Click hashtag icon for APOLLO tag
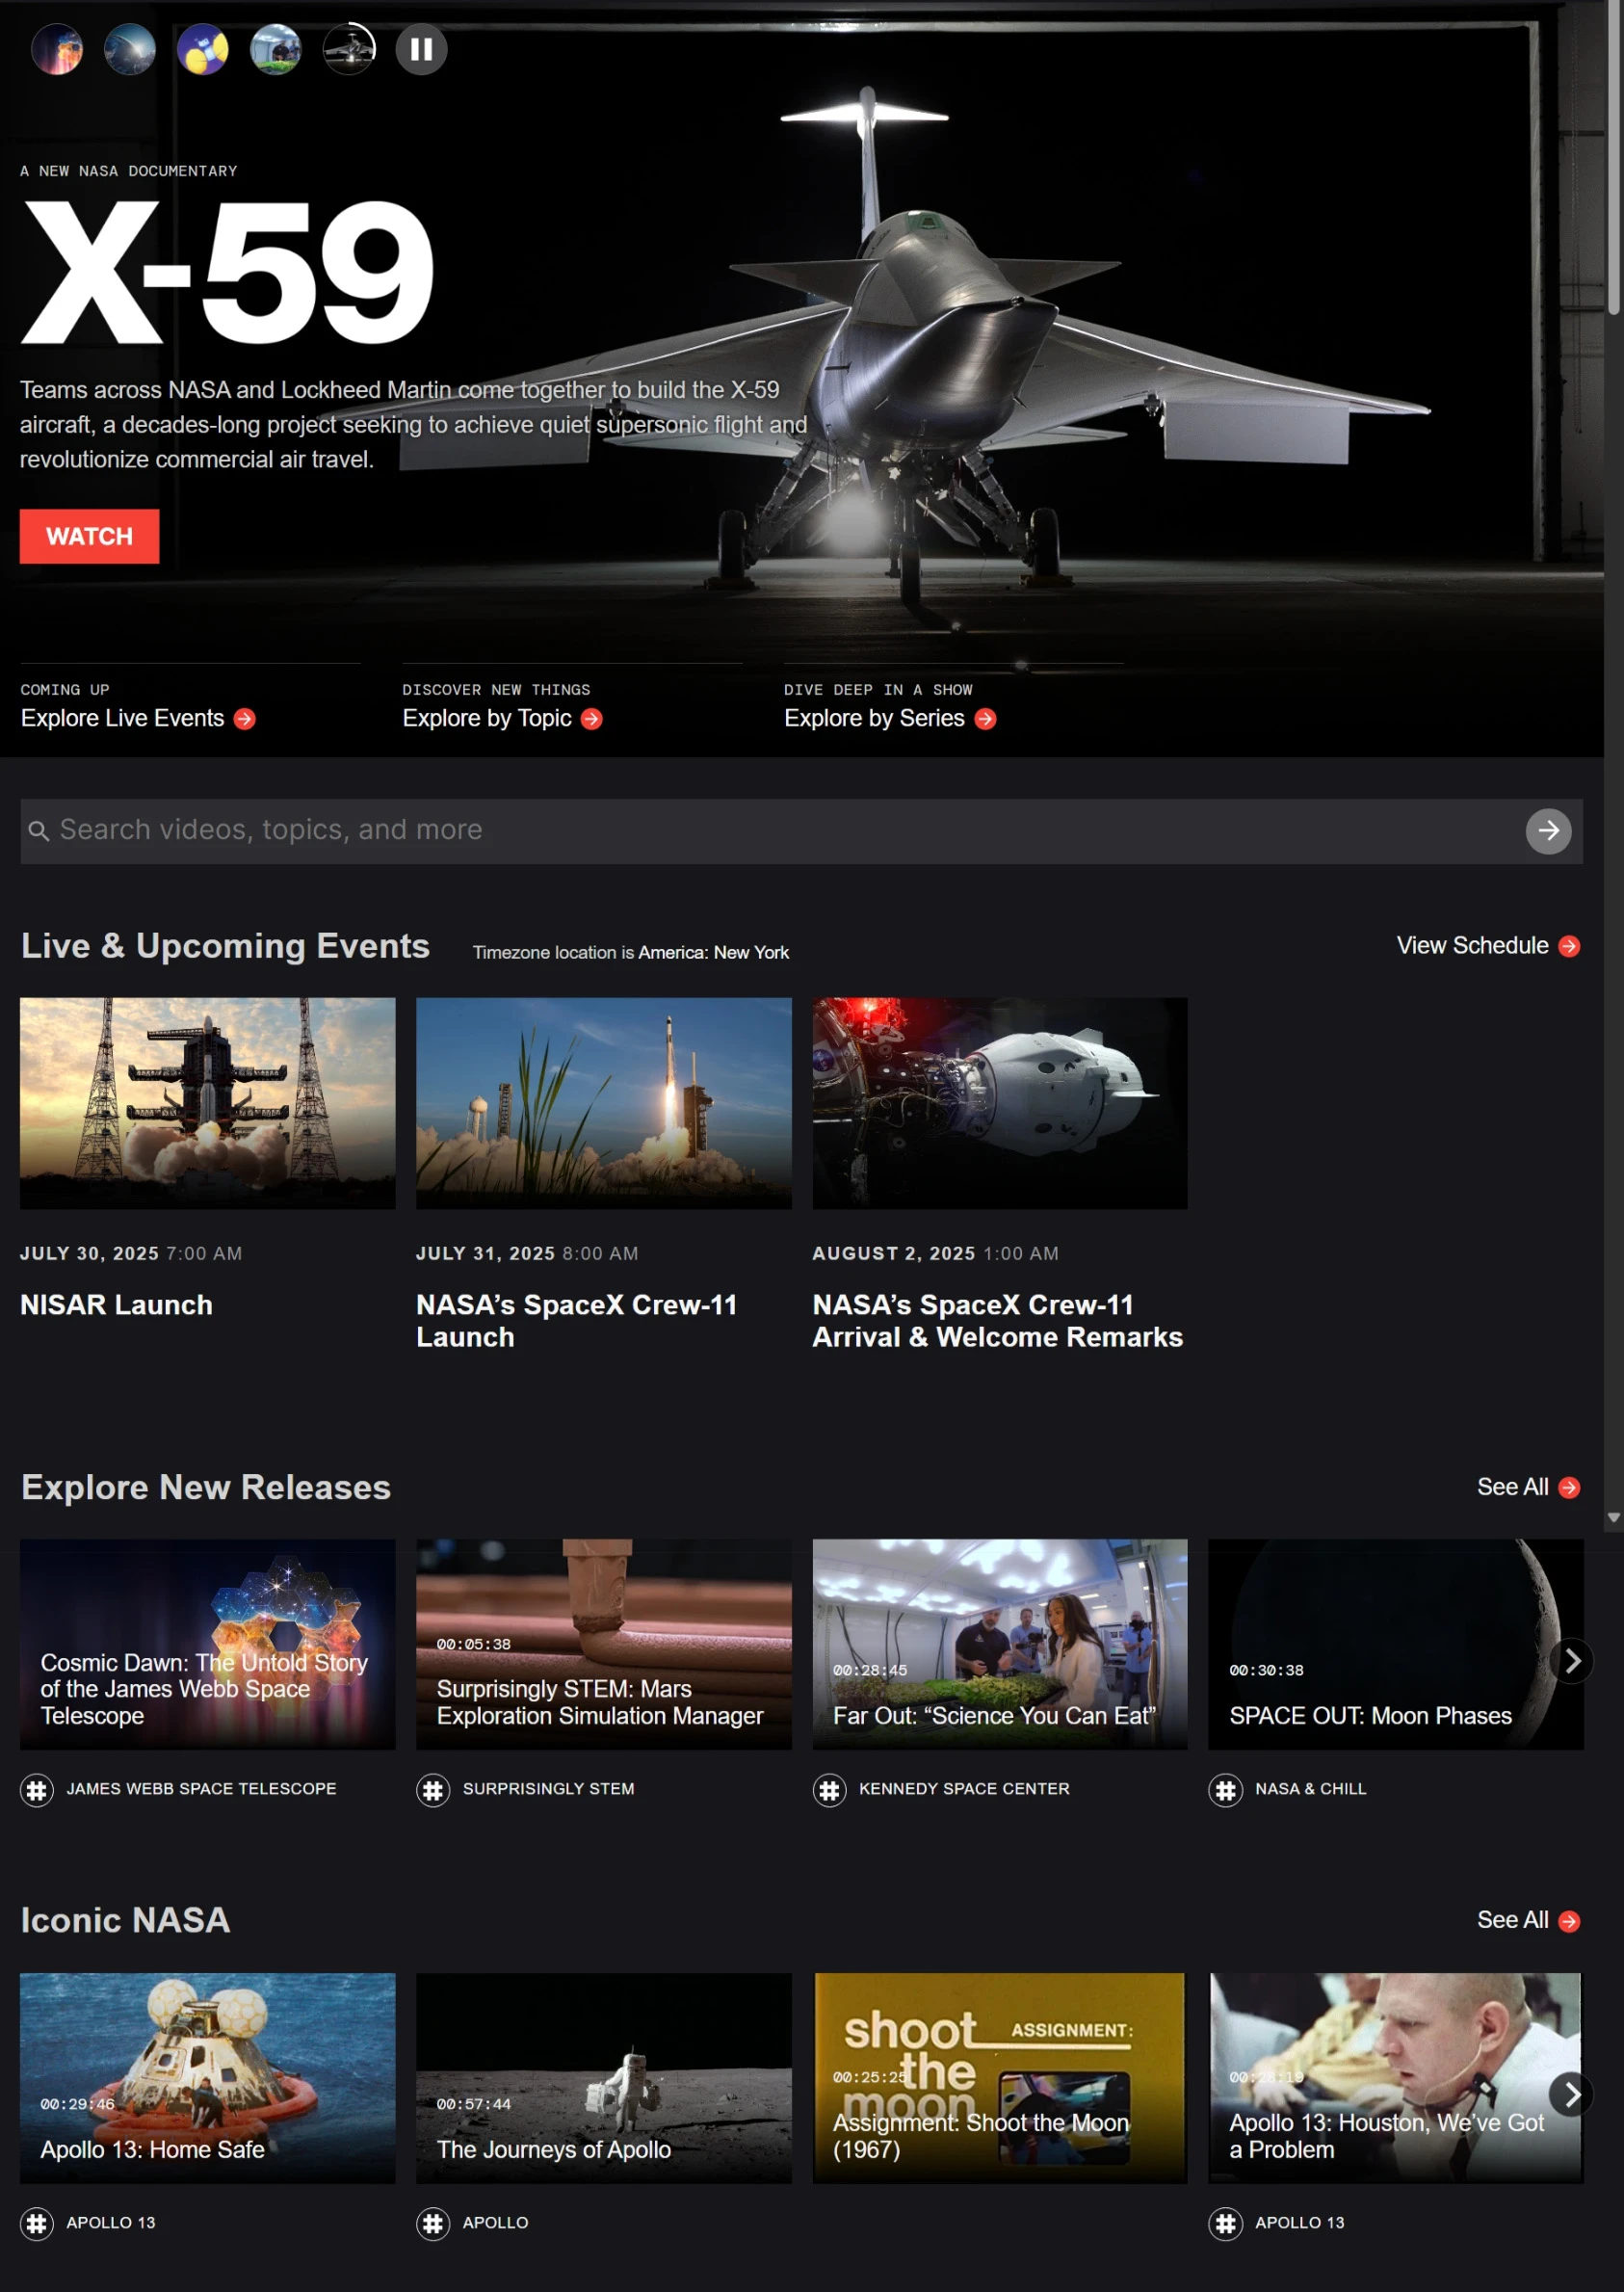The width and height of the screenshot is (1624, 2292). [433, 2223]
